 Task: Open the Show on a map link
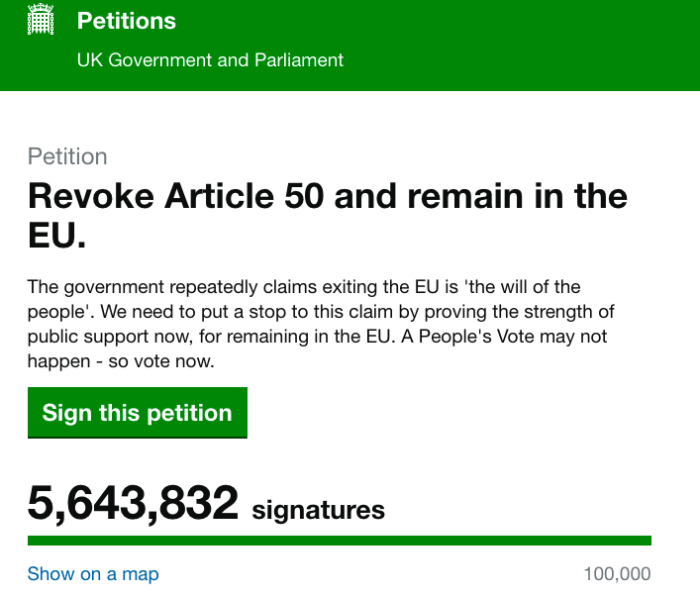click(x=93, y=574)
